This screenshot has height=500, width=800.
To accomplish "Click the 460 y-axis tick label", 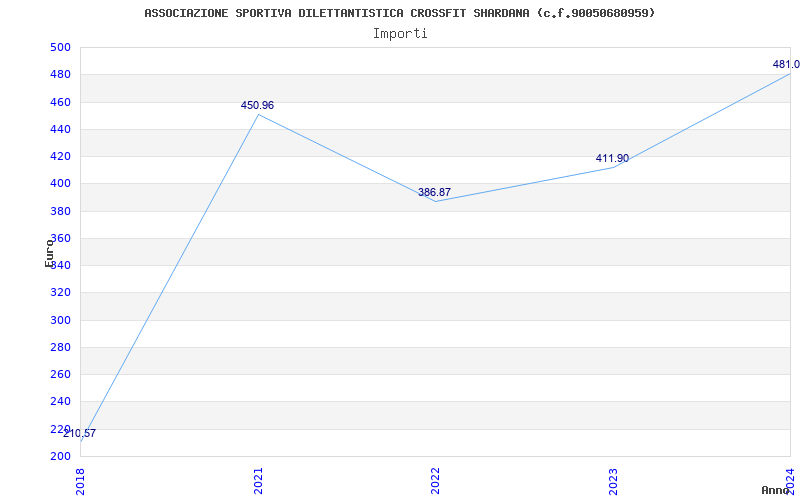I will (60, 103).
